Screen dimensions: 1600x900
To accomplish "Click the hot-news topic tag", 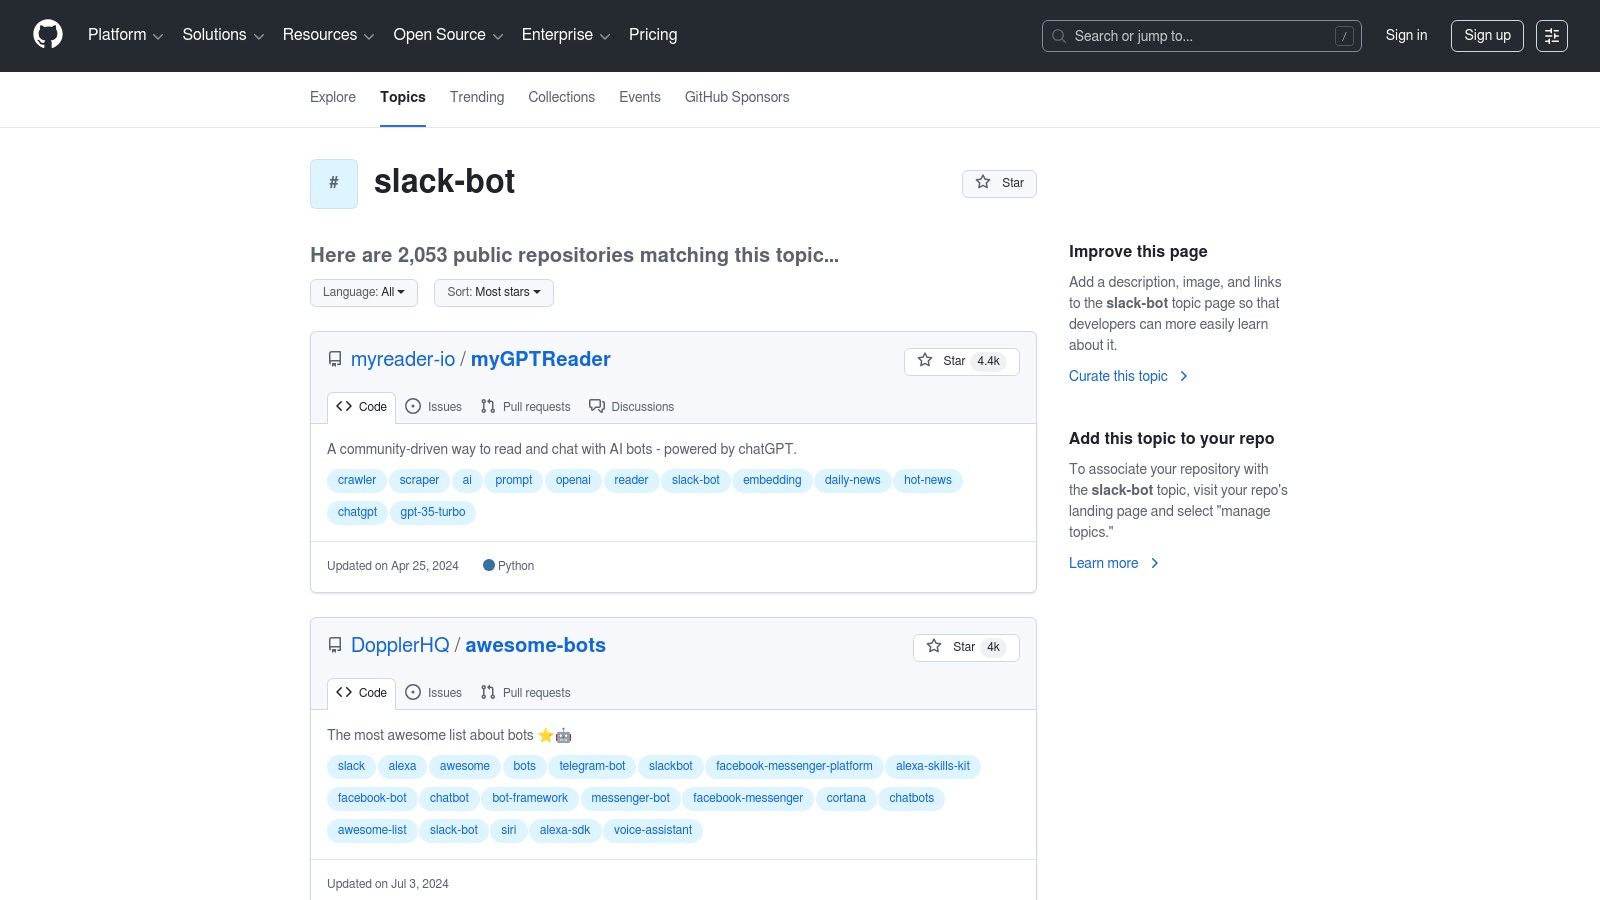I will [928, 481].
